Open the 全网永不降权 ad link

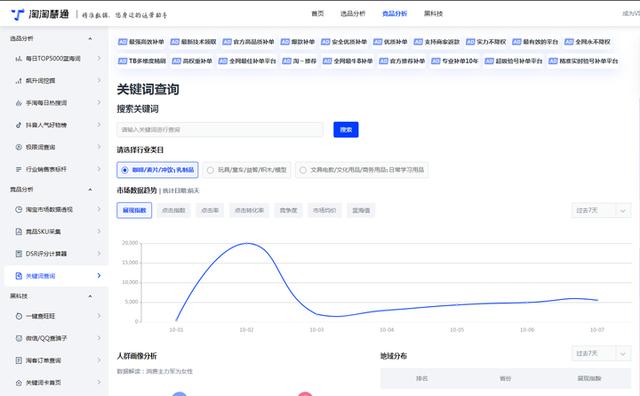tap(588, 42)
